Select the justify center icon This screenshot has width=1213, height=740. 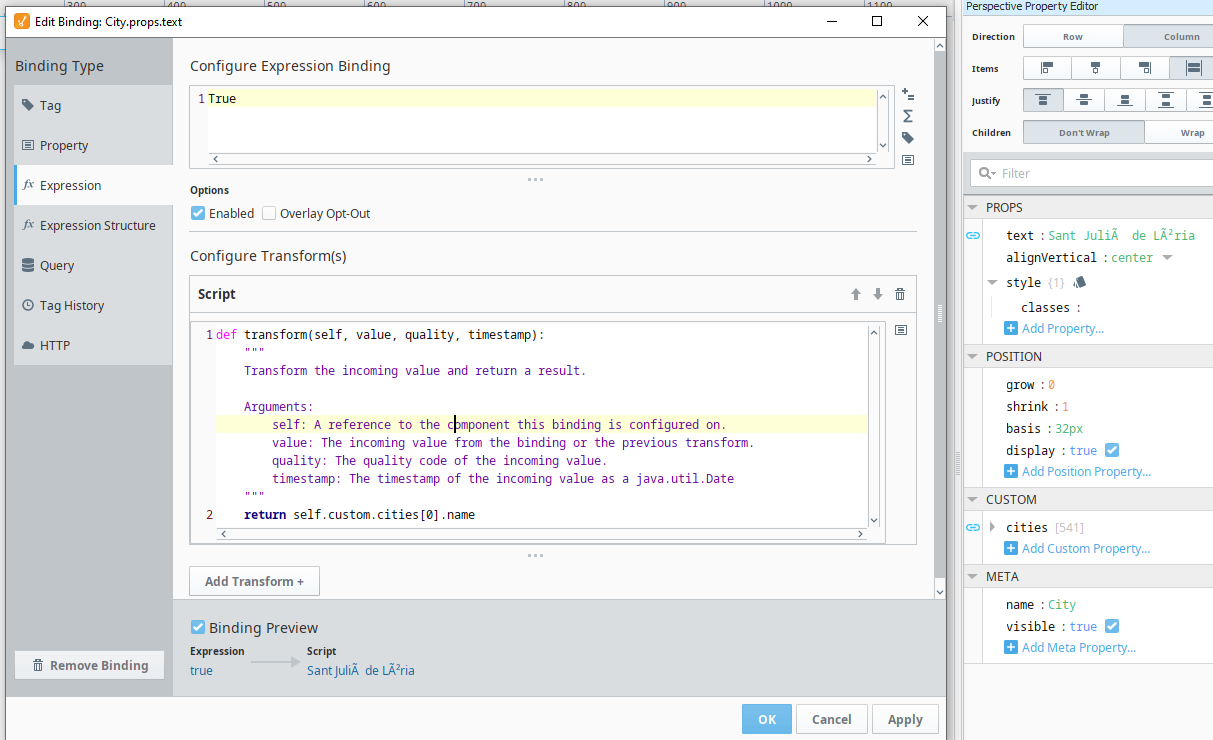[x=1084, y=101]
